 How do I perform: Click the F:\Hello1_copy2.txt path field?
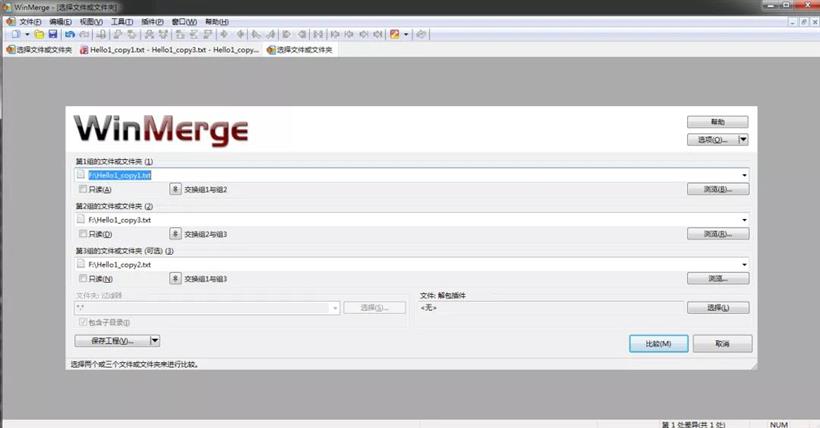(x=412, y=265)
